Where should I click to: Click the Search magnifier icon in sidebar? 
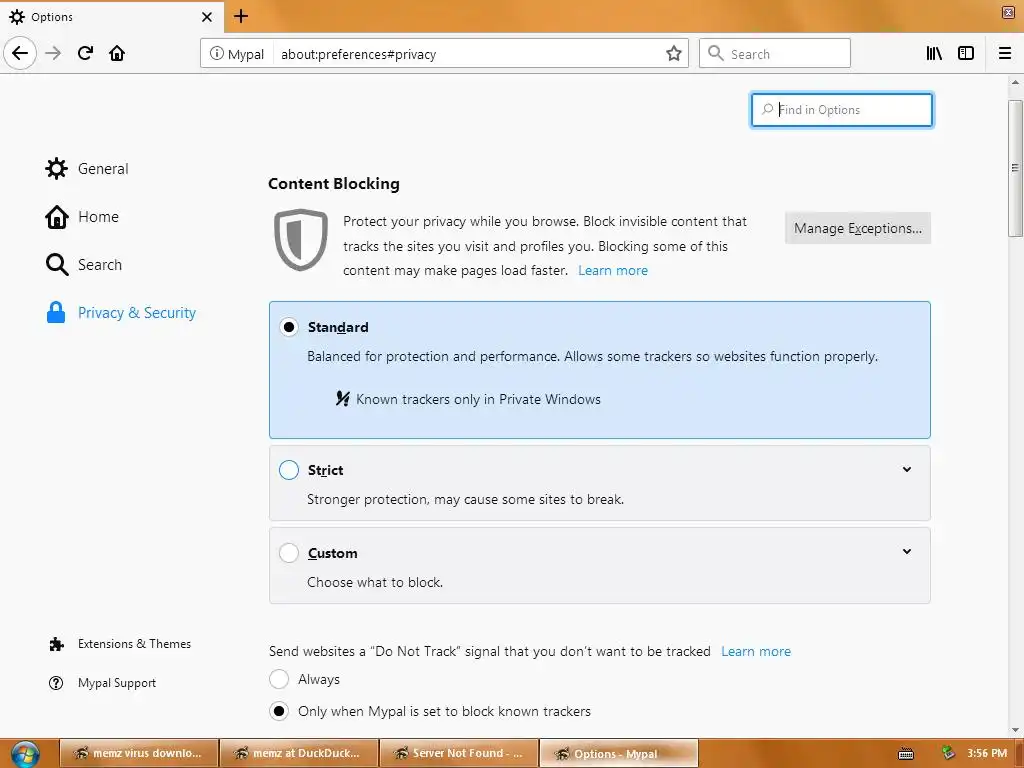pyautogui.click(x=57, y=264)
